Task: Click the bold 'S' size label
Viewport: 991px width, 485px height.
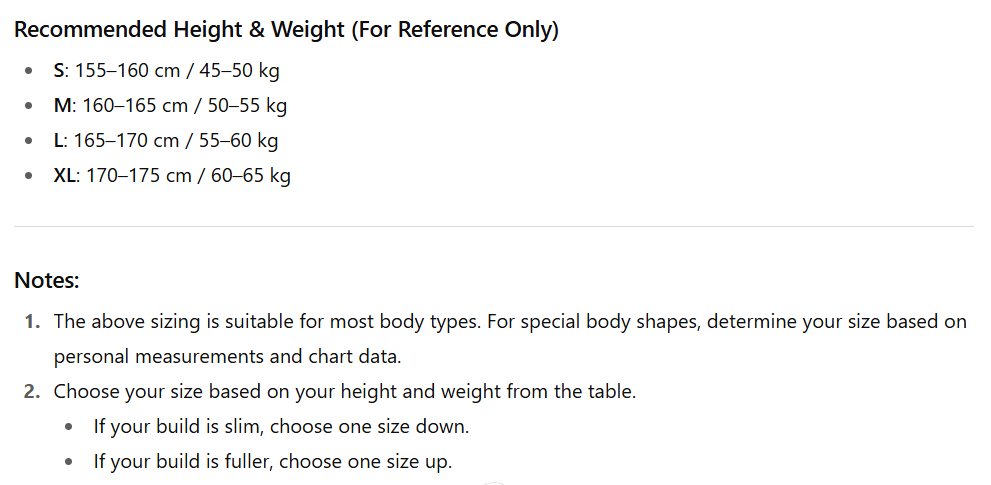Action: pyautogui.click(x=59, y=71)
